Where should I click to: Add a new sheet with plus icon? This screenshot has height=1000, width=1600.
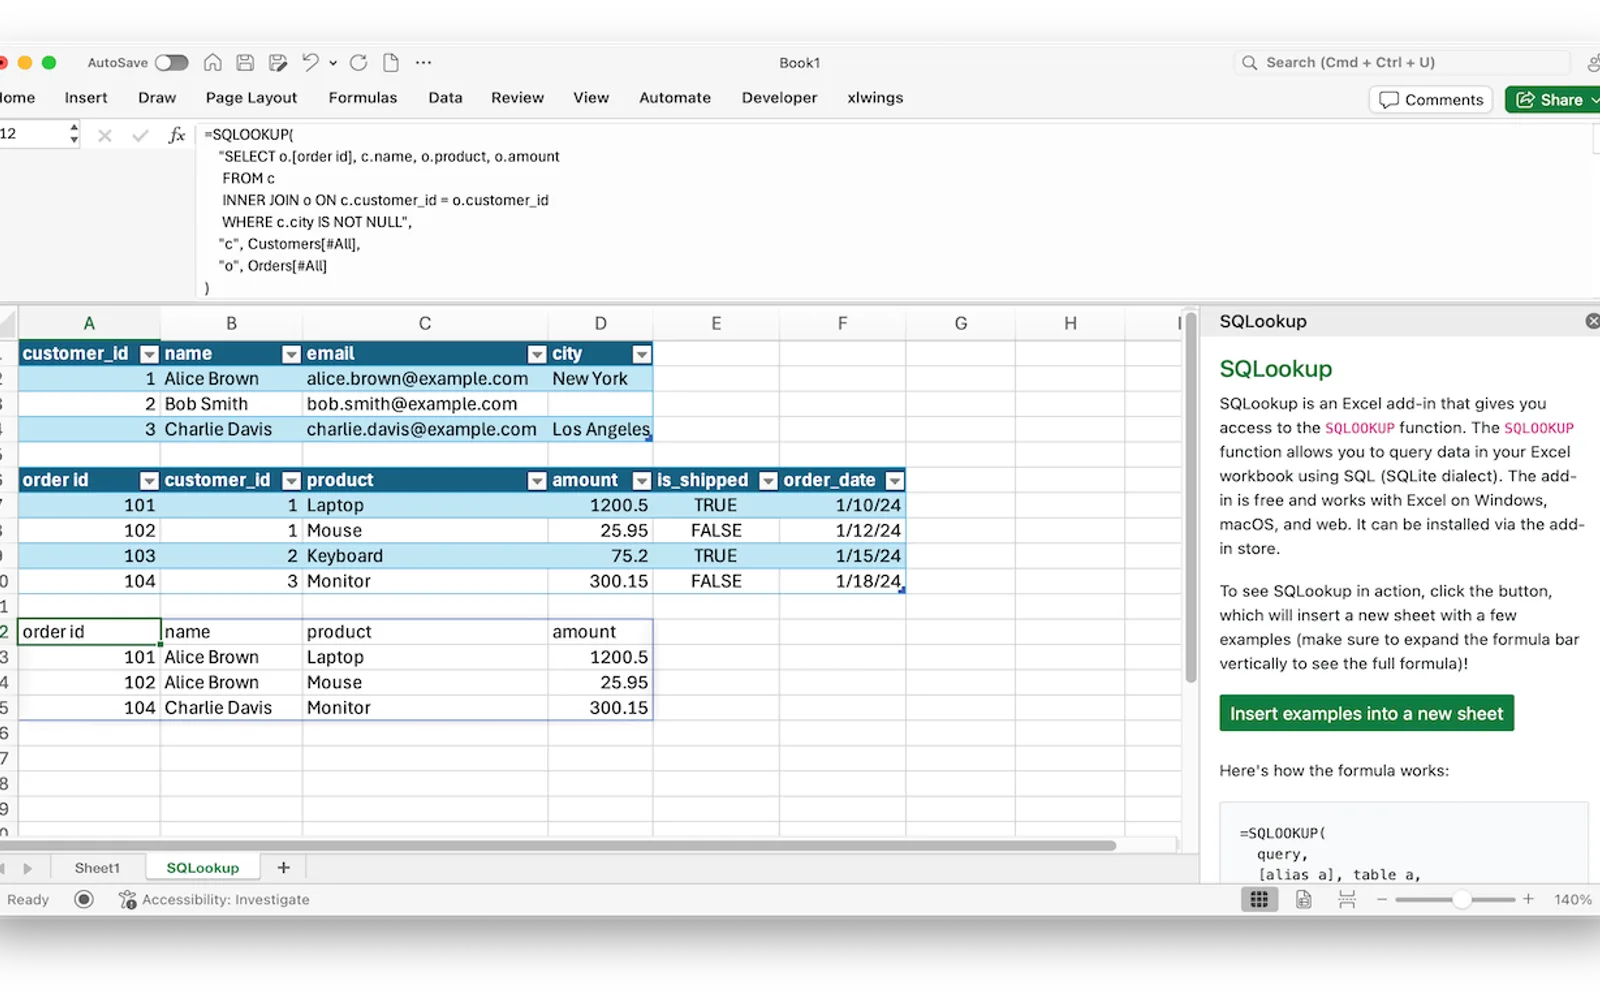pyautogui.click(x=283, y=868)
